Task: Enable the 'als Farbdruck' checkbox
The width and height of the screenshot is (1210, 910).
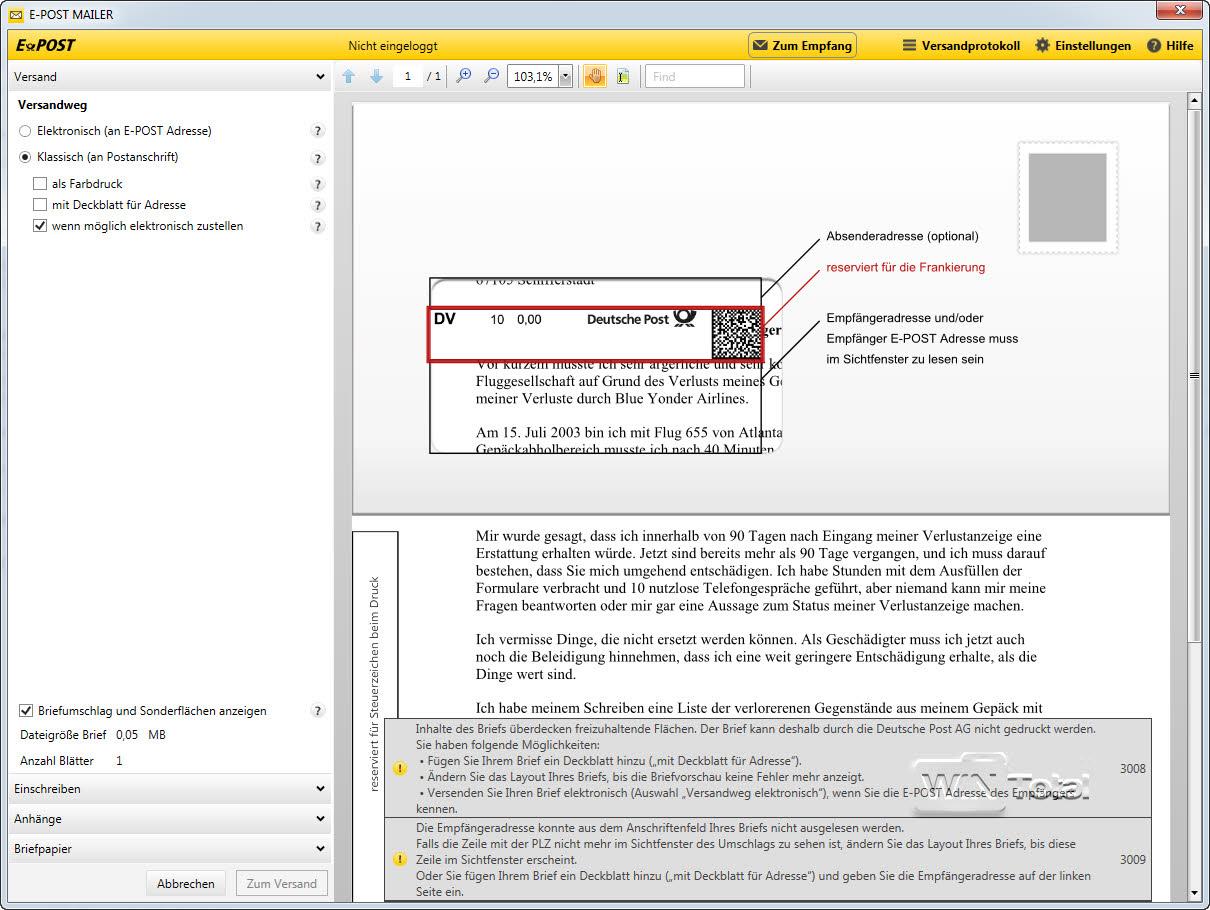Action: click(x=40, y=184)
